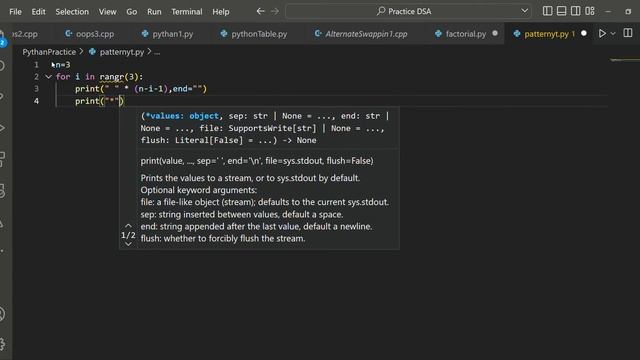Viewport: 640px width, 360px height.
Task: Click line number 3 in the gutter
Action: coord(36,89)
